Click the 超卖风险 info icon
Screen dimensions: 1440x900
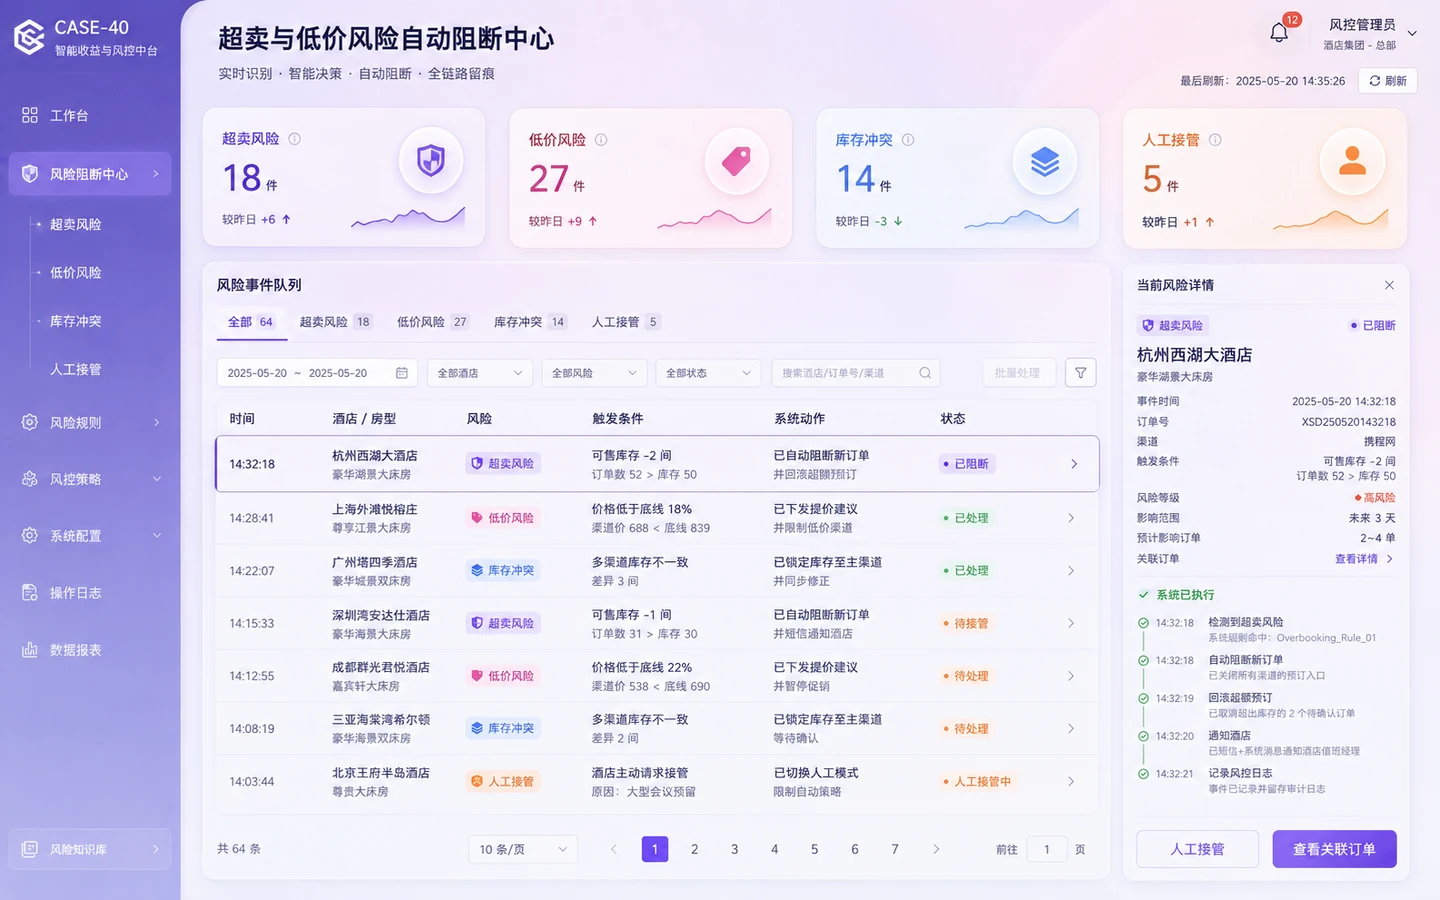[x=295, y=139]
